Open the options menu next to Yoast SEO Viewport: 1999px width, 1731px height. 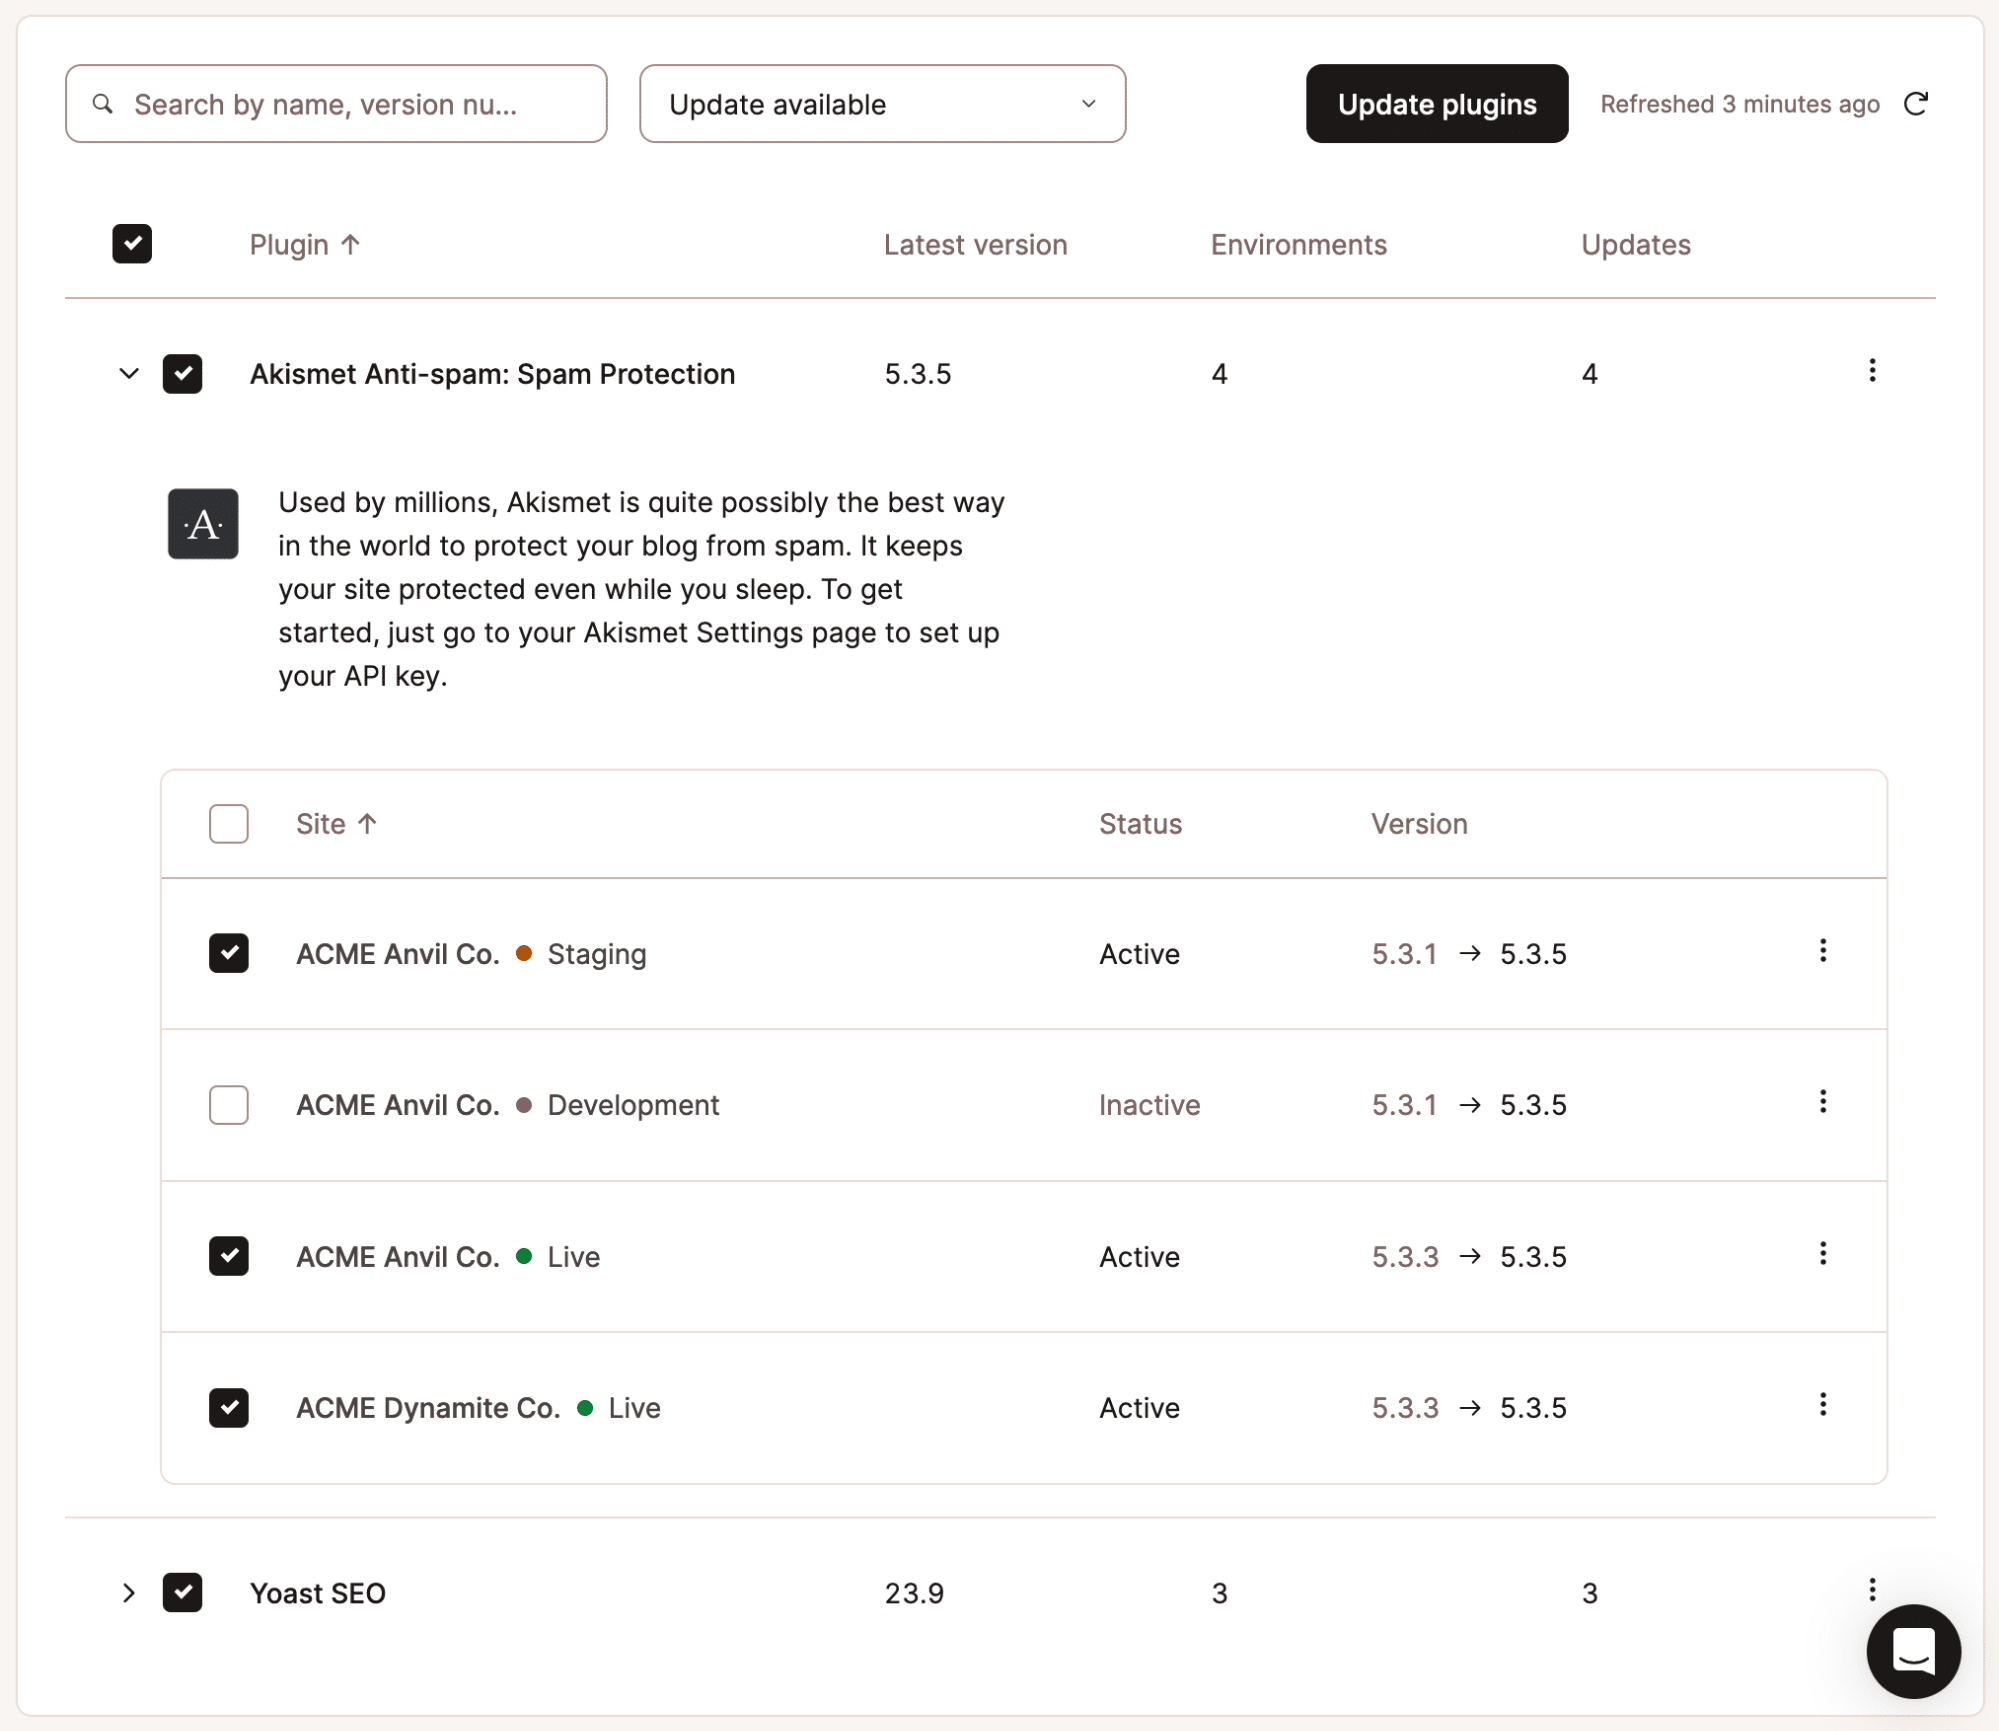[x=1871, y=1590]
